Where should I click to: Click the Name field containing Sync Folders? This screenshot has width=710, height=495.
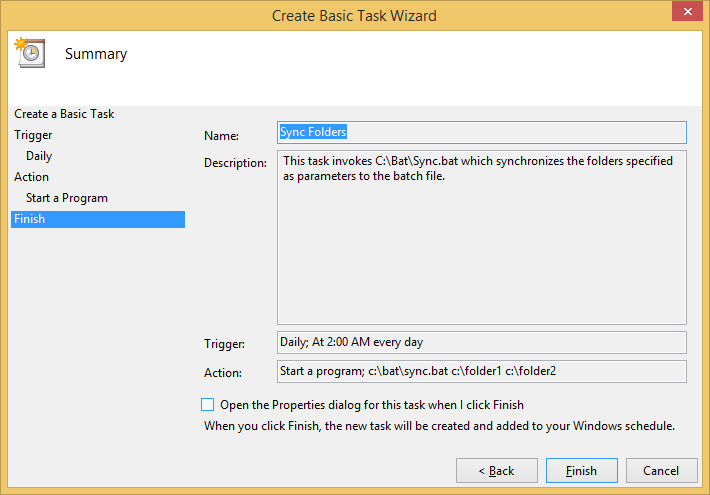click(x=482, y=132)
